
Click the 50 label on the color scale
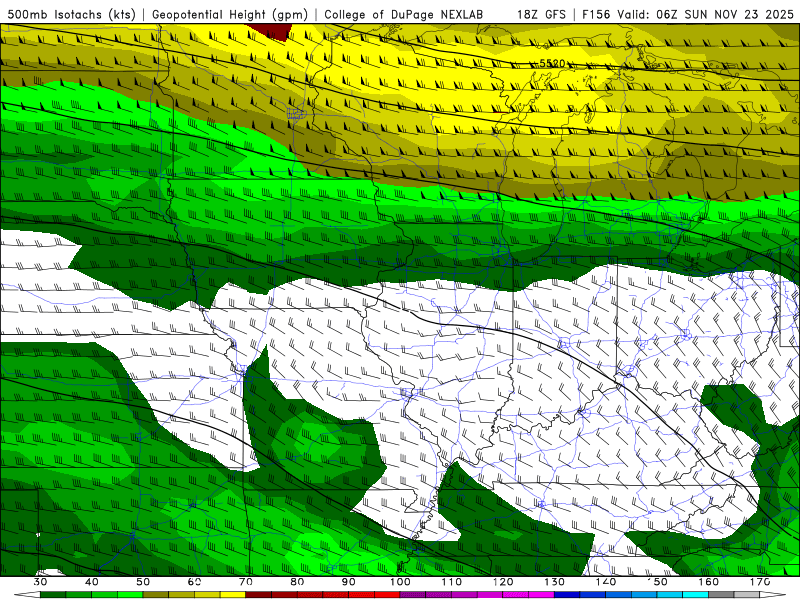(x=143, y=582)
